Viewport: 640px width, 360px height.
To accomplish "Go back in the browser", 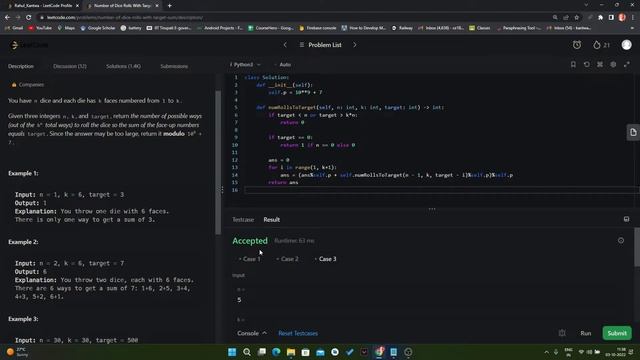I will point(7,18).
